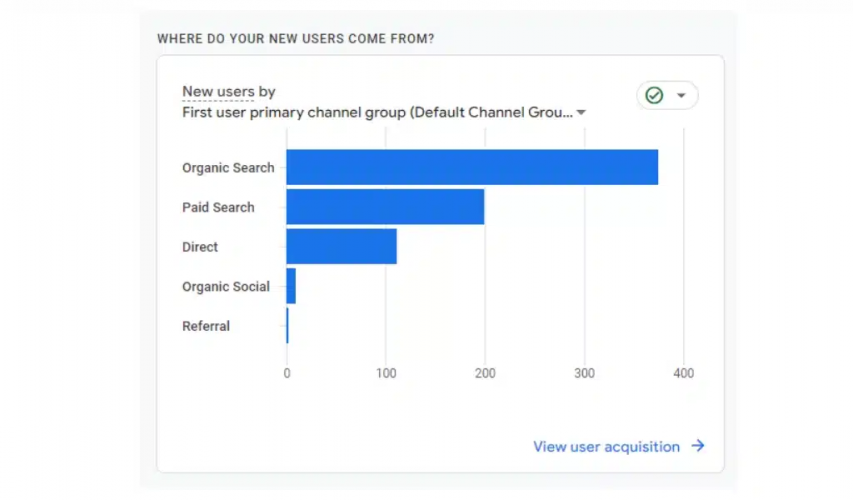Click the green checkmark data quality icon
This screenshot has height=500, width=853.
pos(655,95)
